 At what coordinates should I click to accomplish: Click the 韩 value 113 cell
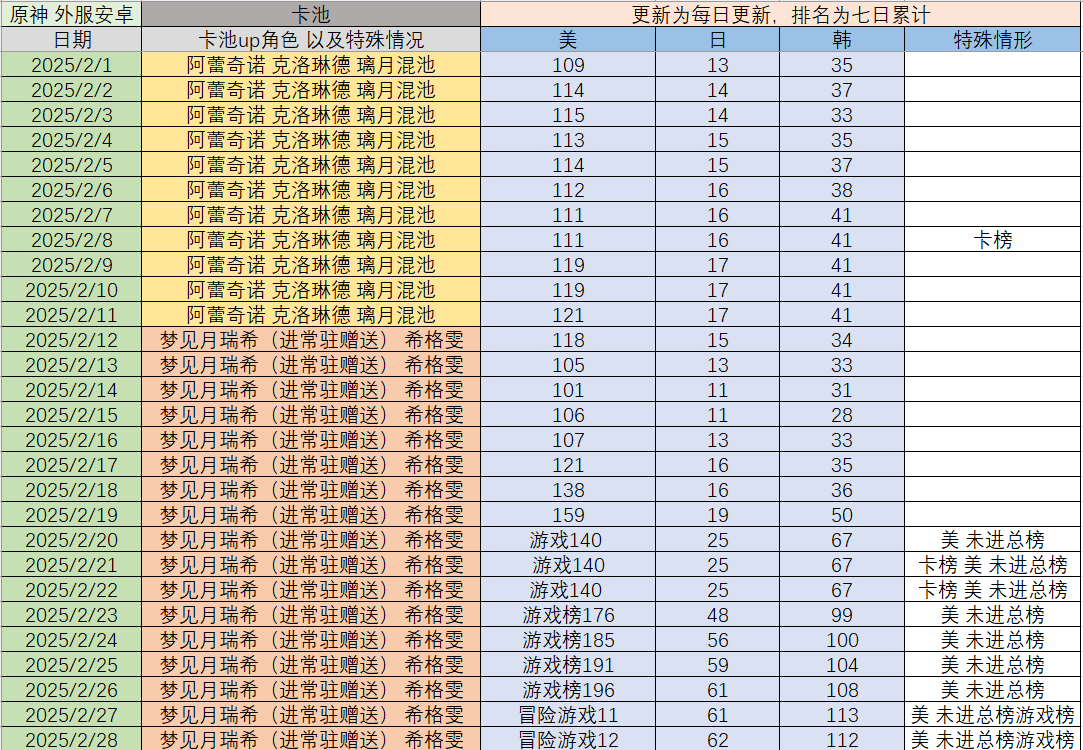point(842,715)
